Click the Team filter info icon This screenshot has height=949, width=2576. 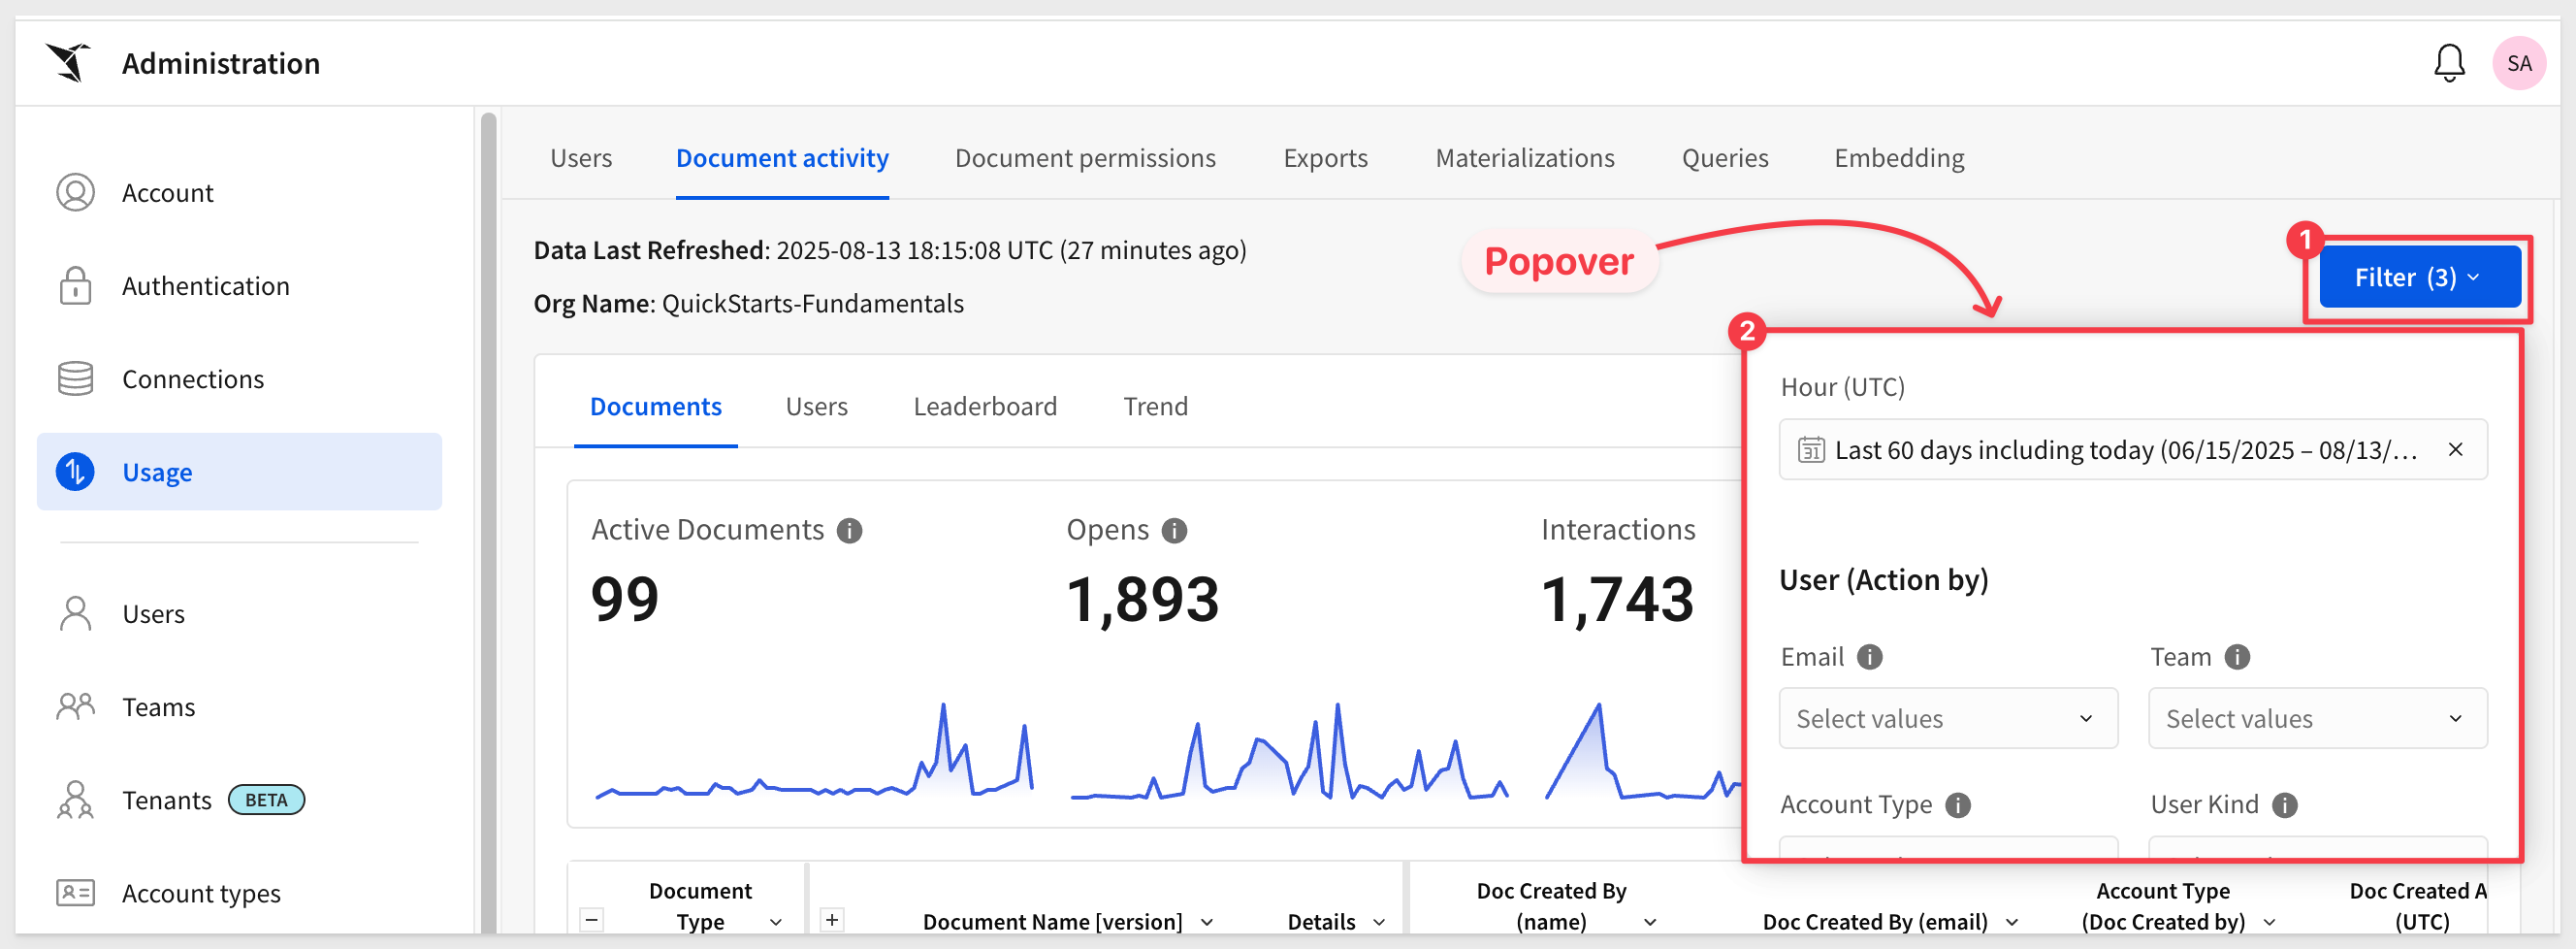2237,657
